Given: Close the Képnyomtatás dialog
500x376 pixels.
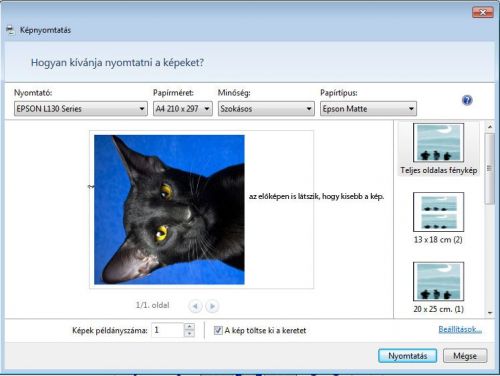Looking at the screenshot, I should (x=483, y=13).
